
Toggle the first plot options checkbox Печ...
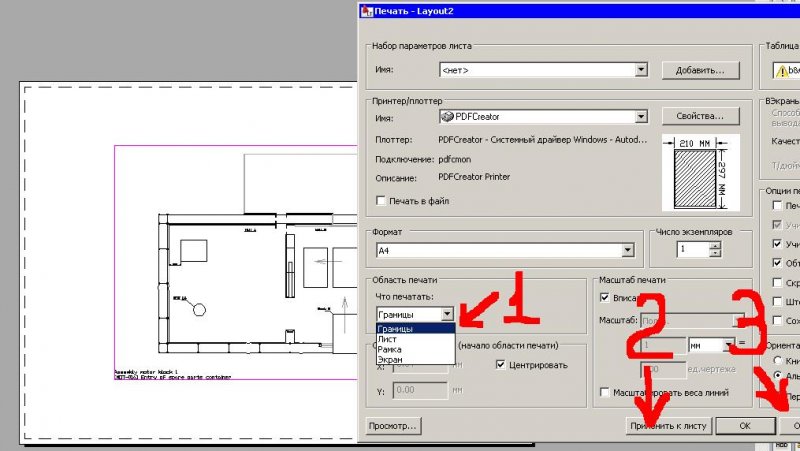tap(777, 205)
